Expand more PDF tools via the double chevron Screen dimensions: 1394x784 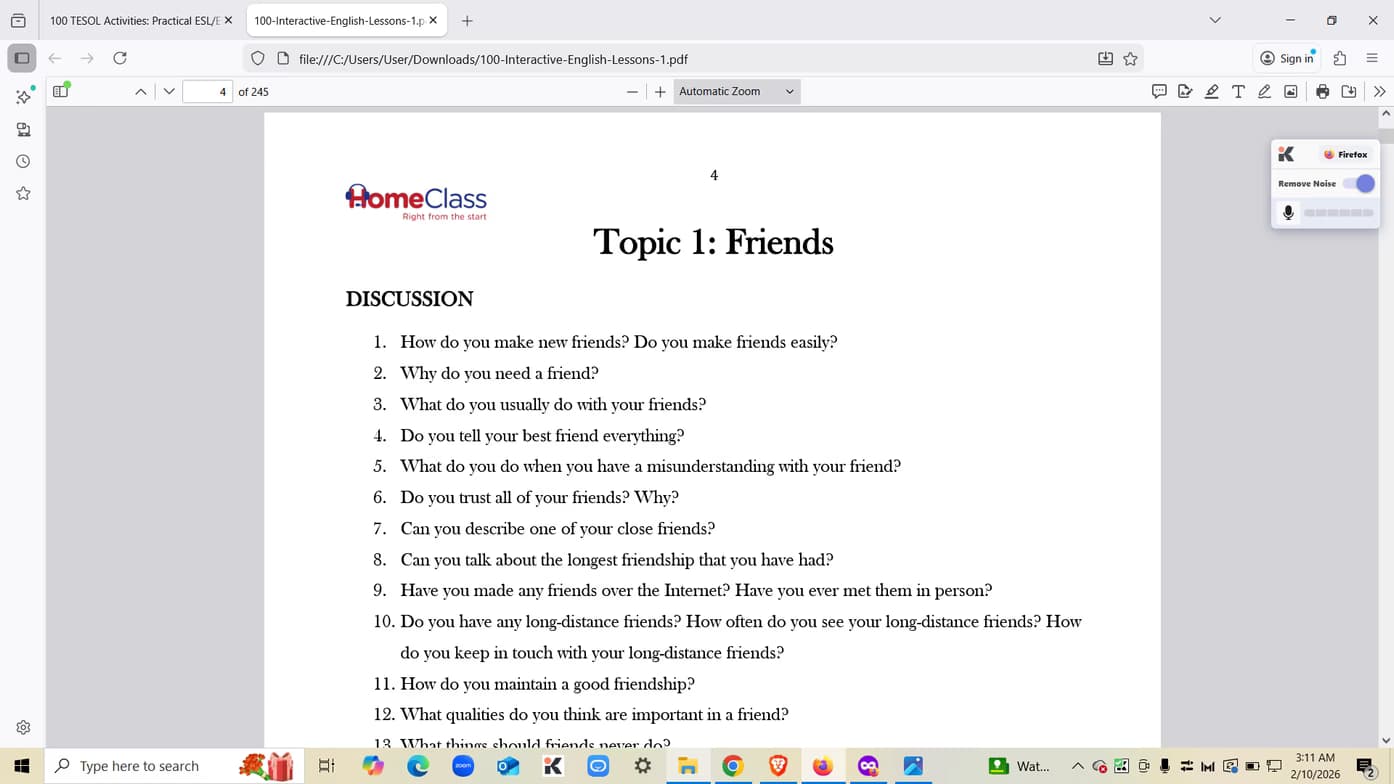[x=1380, y=91]
